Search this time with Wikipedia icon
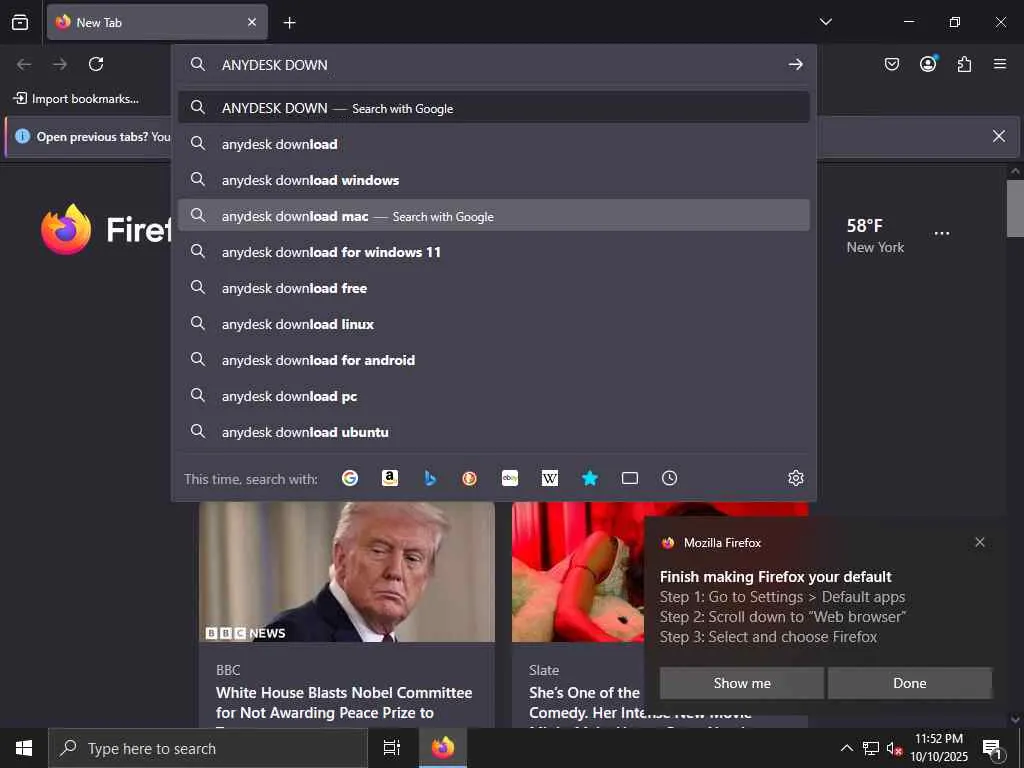Viewport: 1024px width, 768px height. (x=550, y=478)
